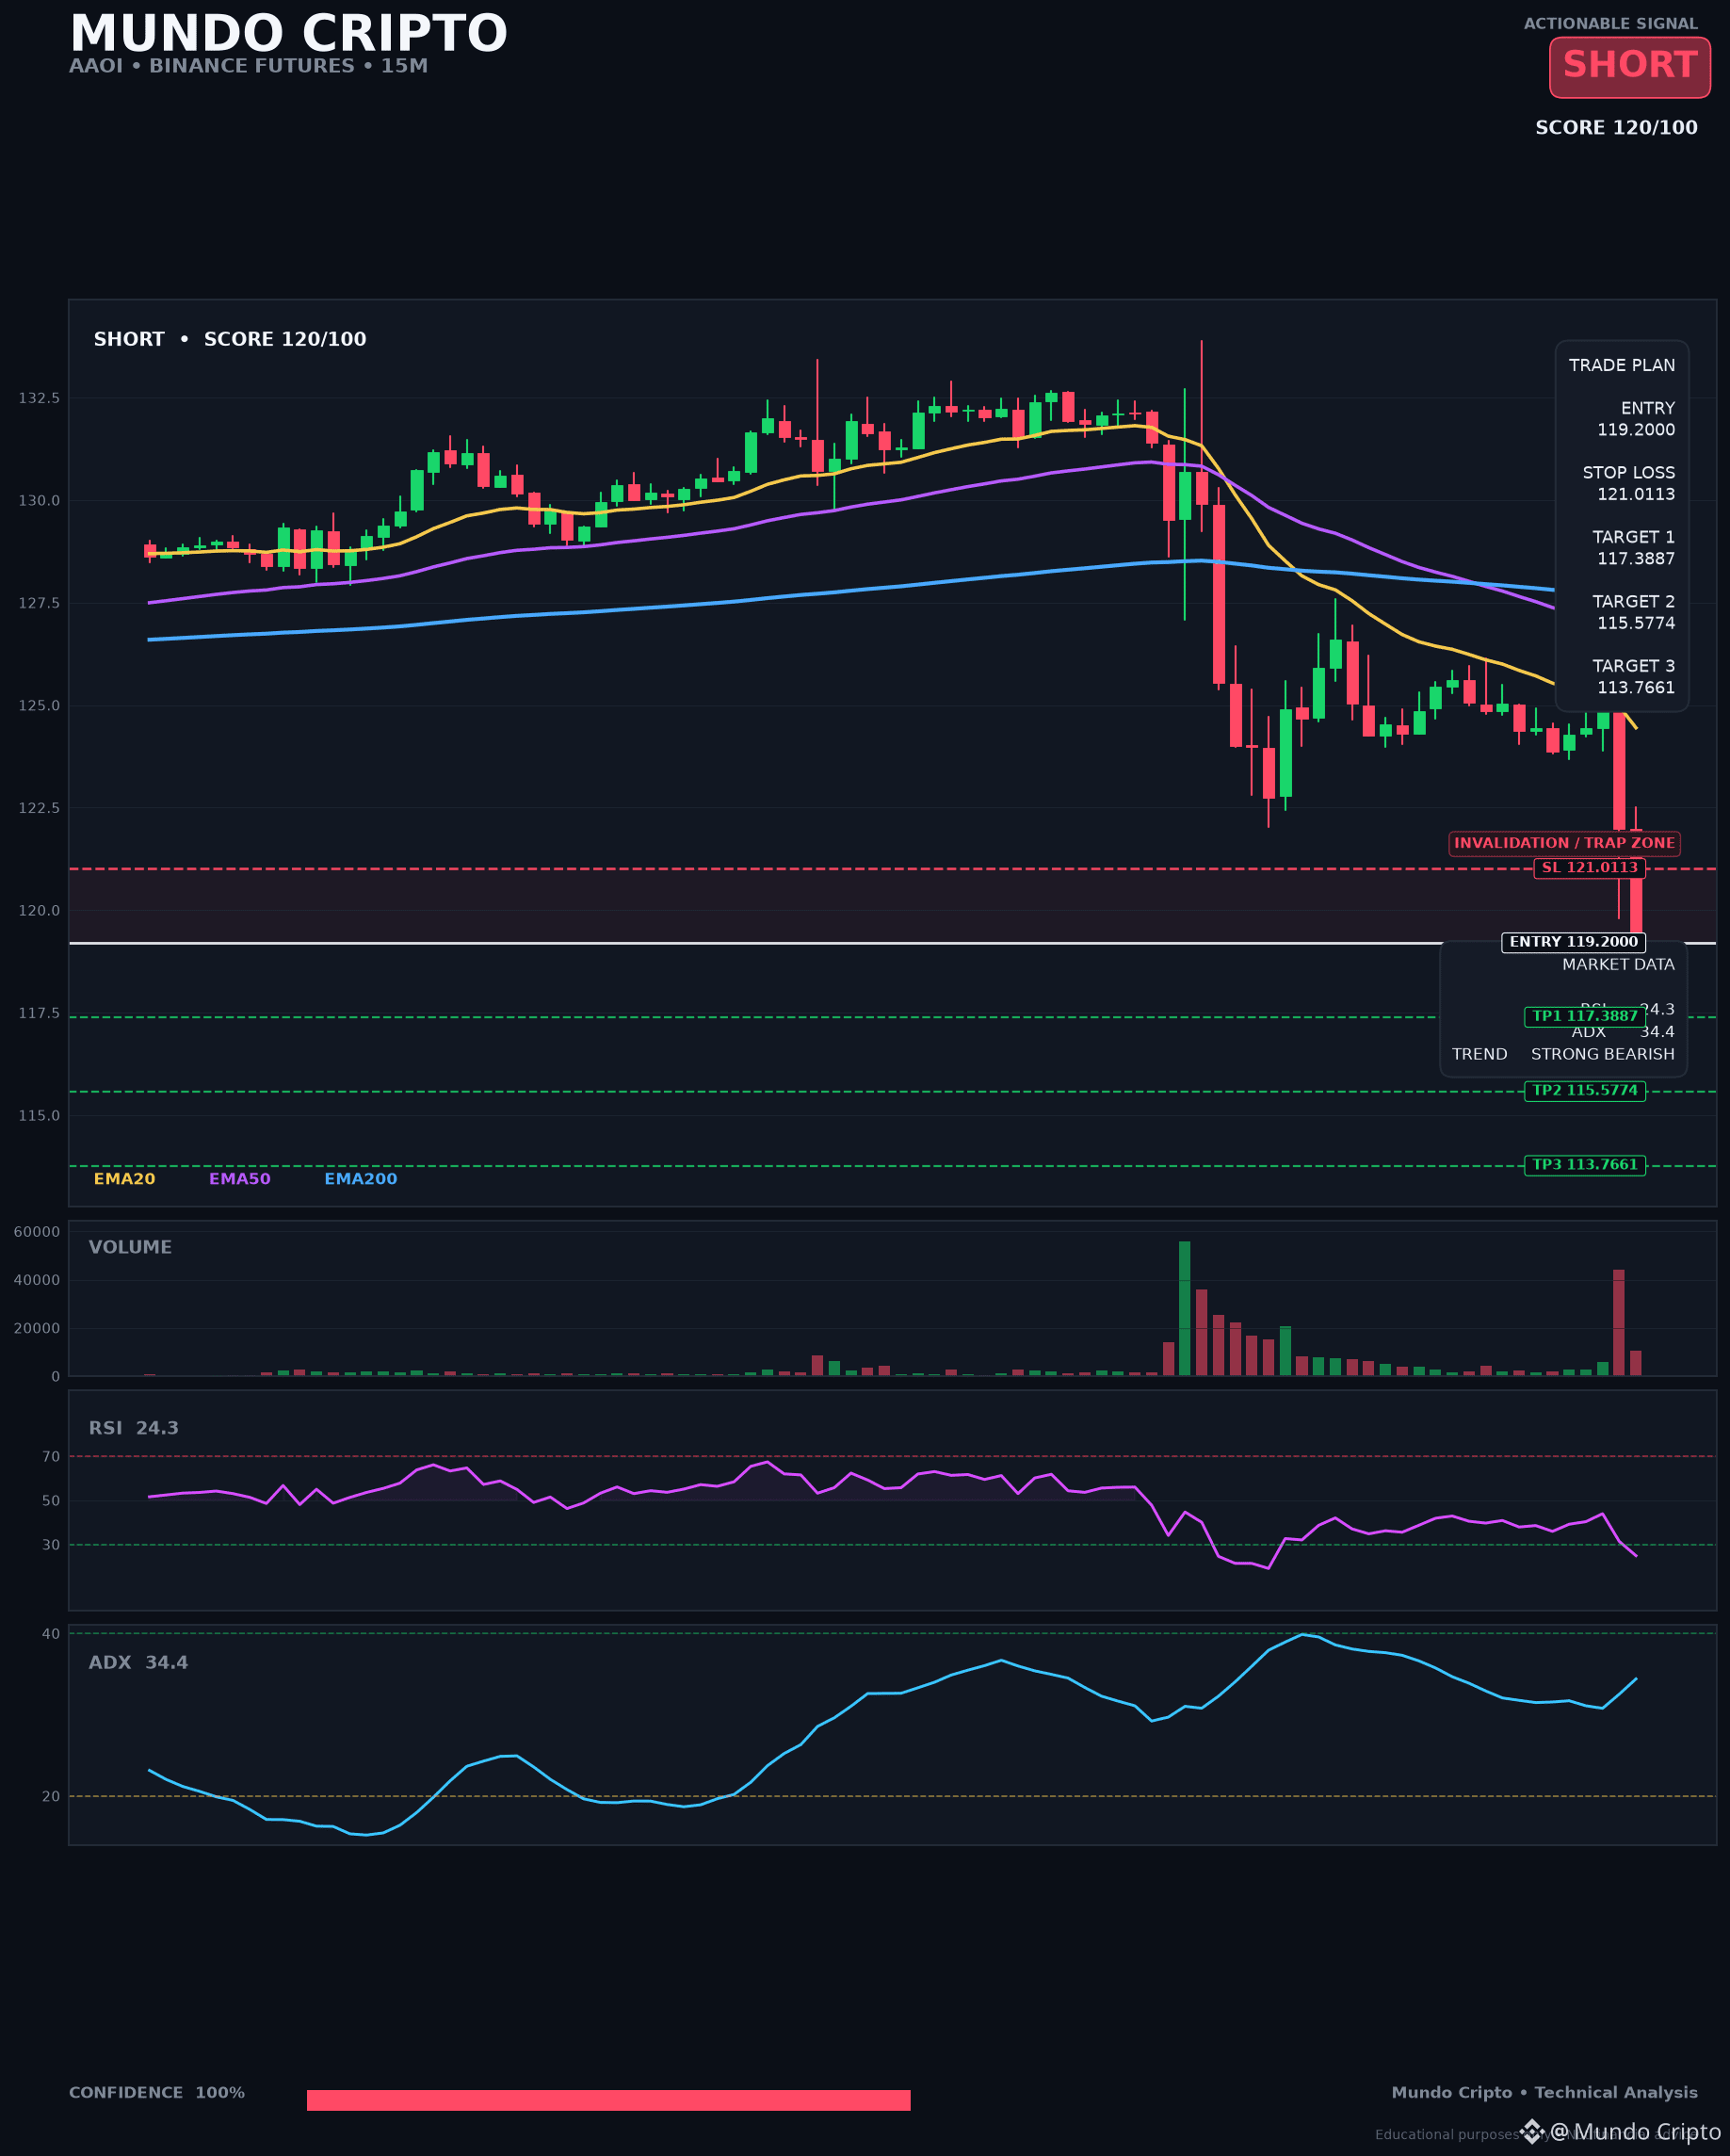Click the EMA50 legend entry
This screenshot has height=2156, width=1730.
point(239,1179)
